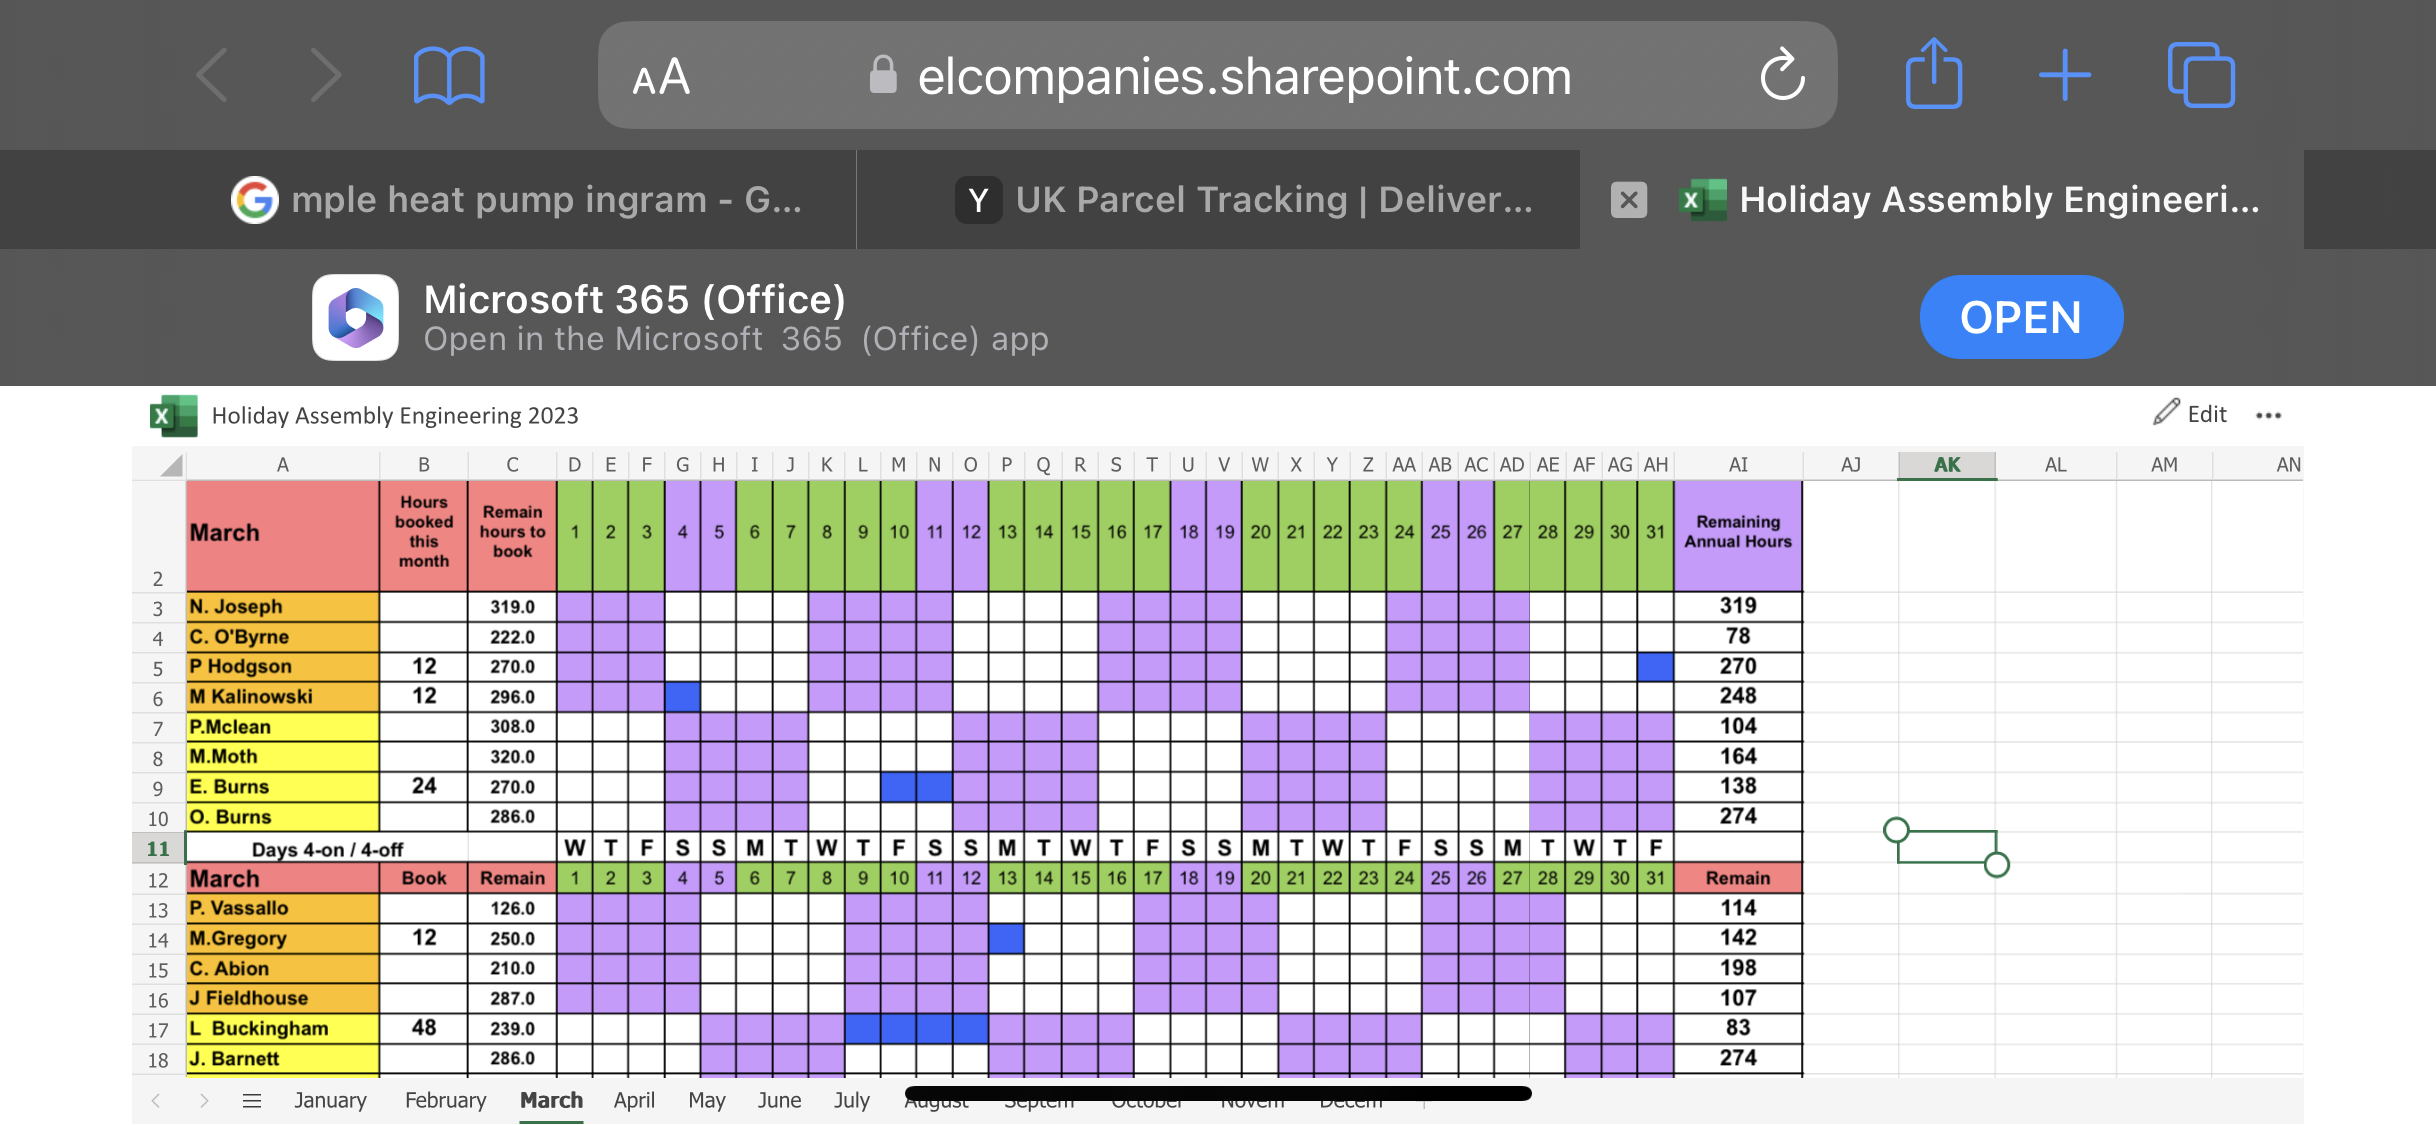Select the blue cell in P Hodgson's row
This screenshot has width=2436, height=1125.
[1655, 667]
